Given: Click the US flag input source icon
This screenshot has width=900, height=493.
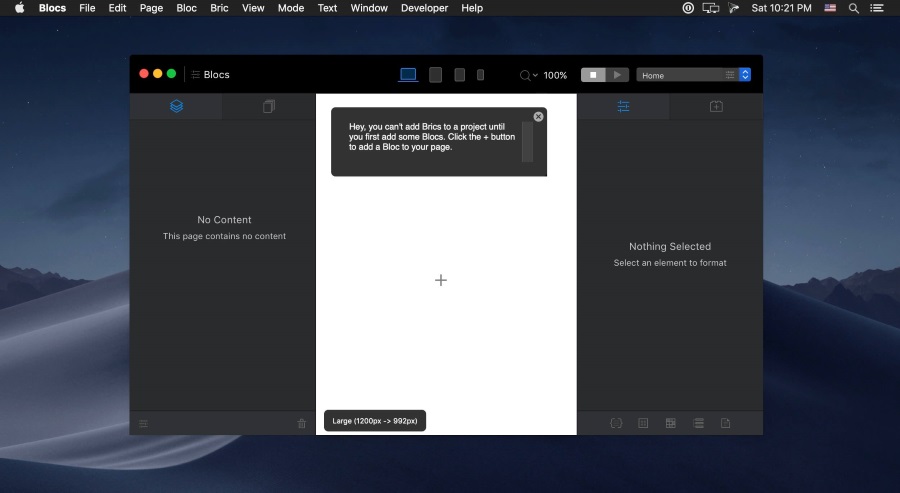Looking at the screenshot, I should 830,8.
